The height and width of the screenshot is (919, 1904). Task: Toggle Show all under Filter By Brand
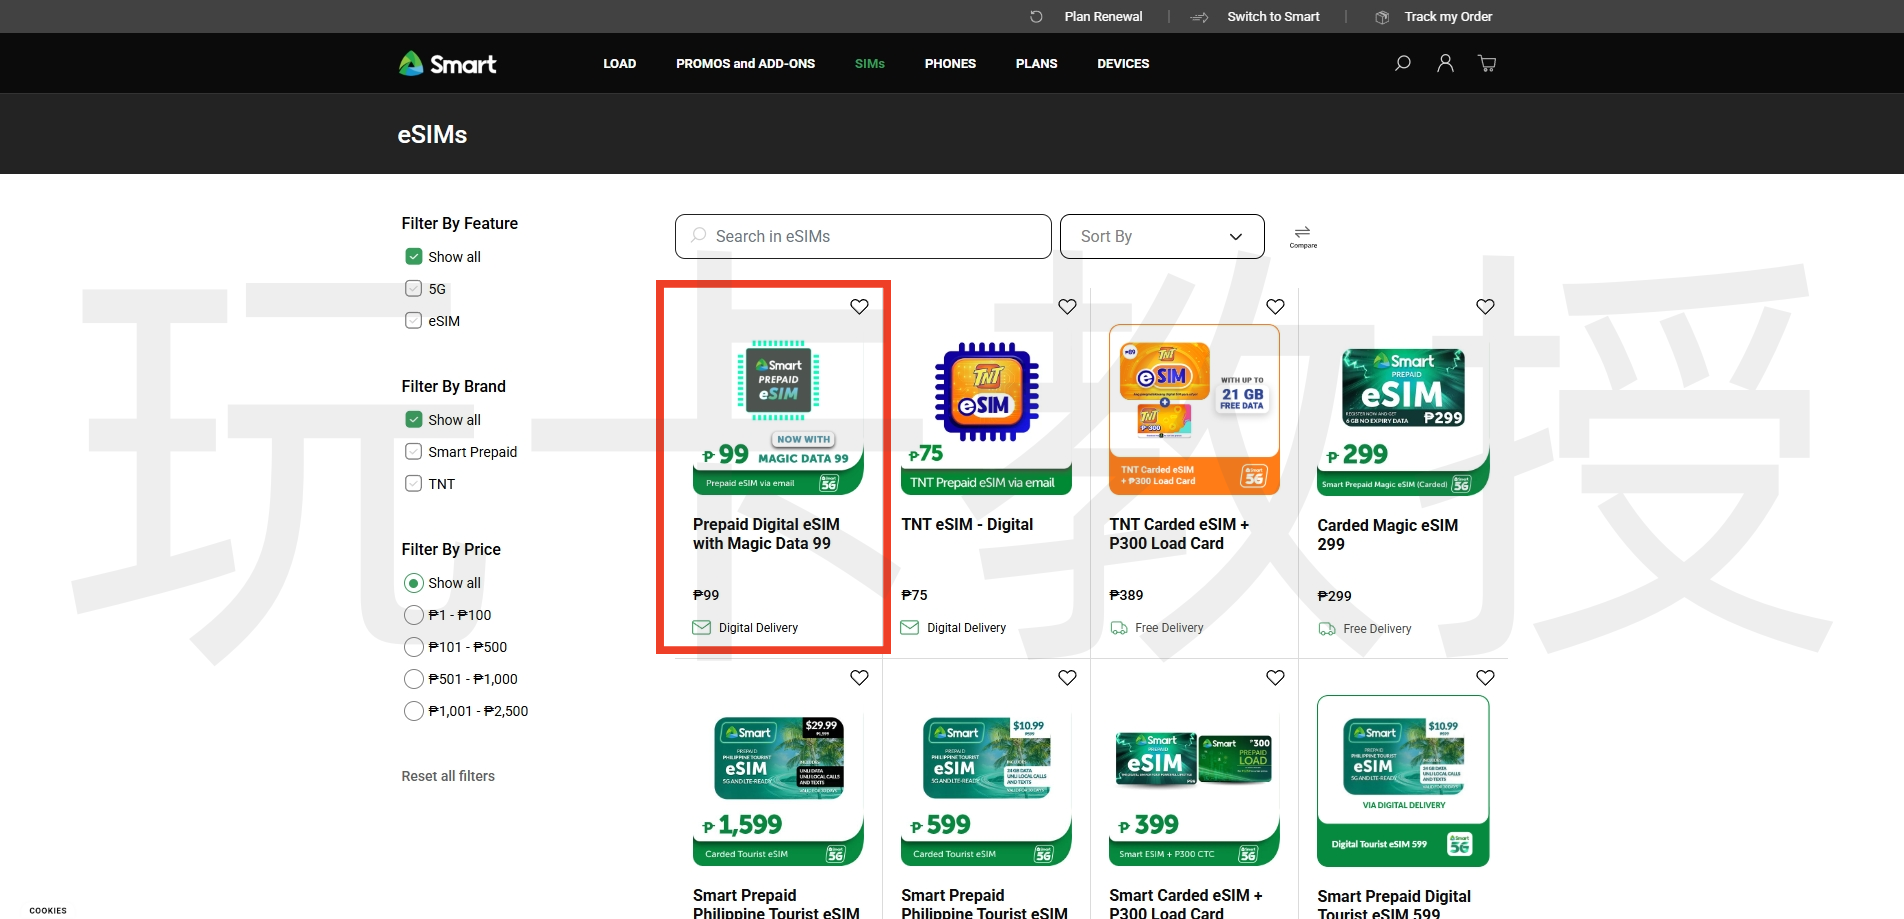click(x=414, y=420)
